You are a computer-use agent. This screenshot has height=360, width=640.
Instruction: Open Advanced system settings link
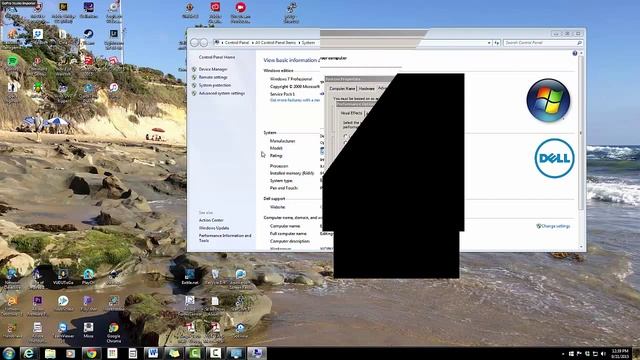pos(222,93)
